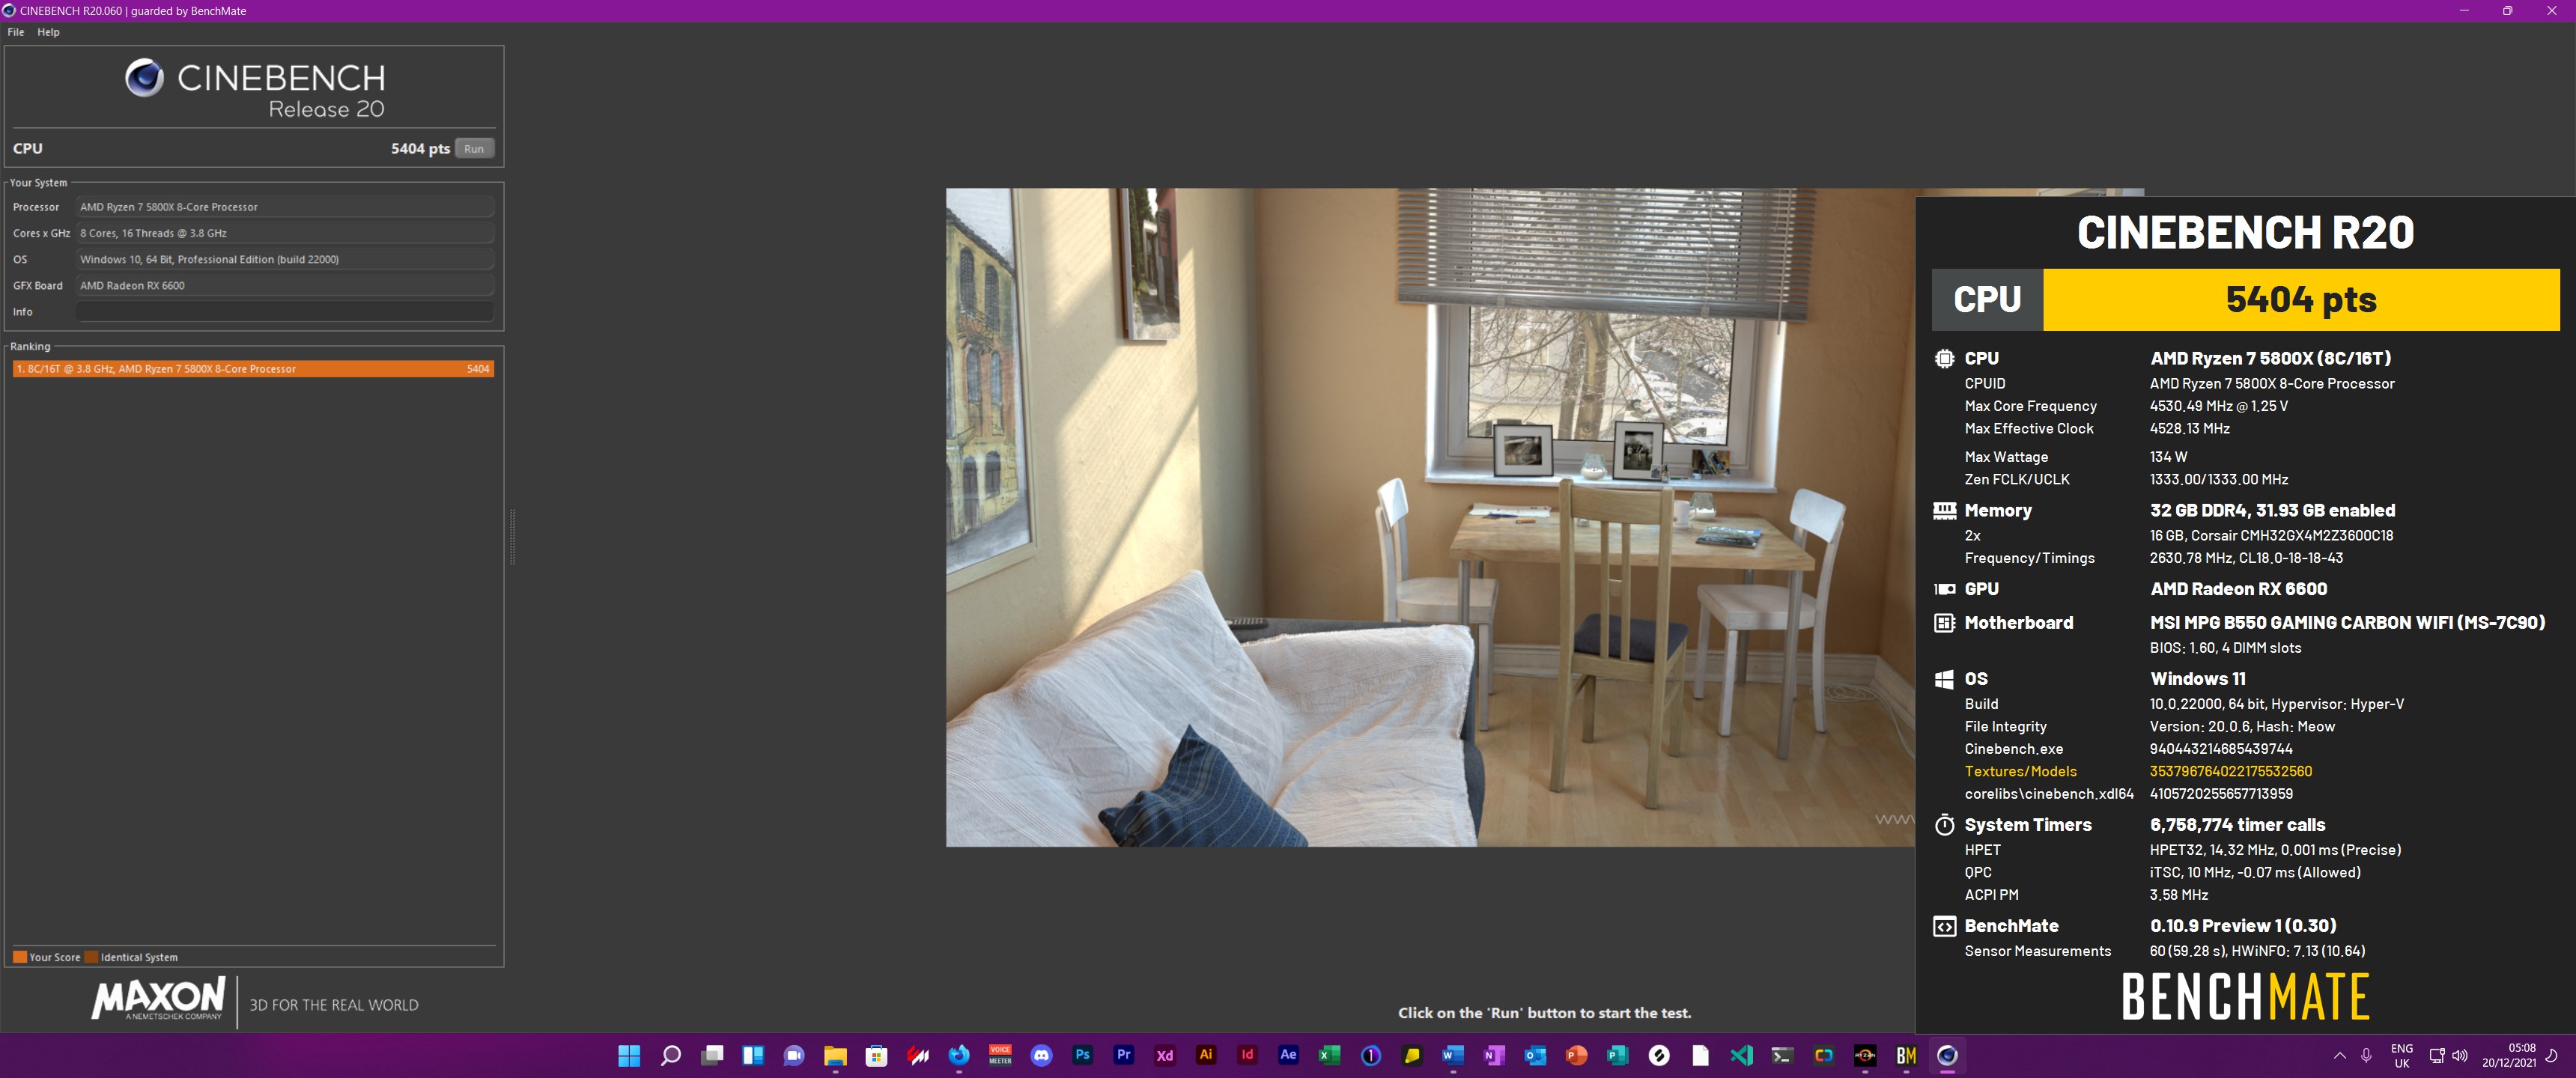Image resolution: width=2576 pixels, height=1078 pixels.
Task: Click the BENCHMATE logo at panel bottom
Action: [2245, 996]
